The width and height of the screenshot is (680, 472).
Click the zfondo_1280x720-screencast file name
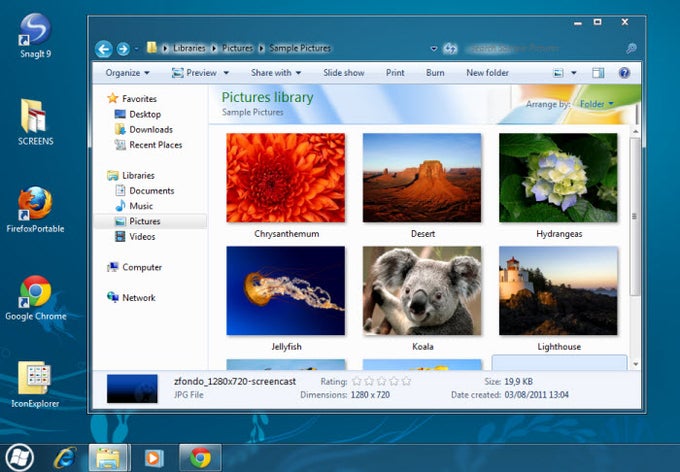pos(235,382)
